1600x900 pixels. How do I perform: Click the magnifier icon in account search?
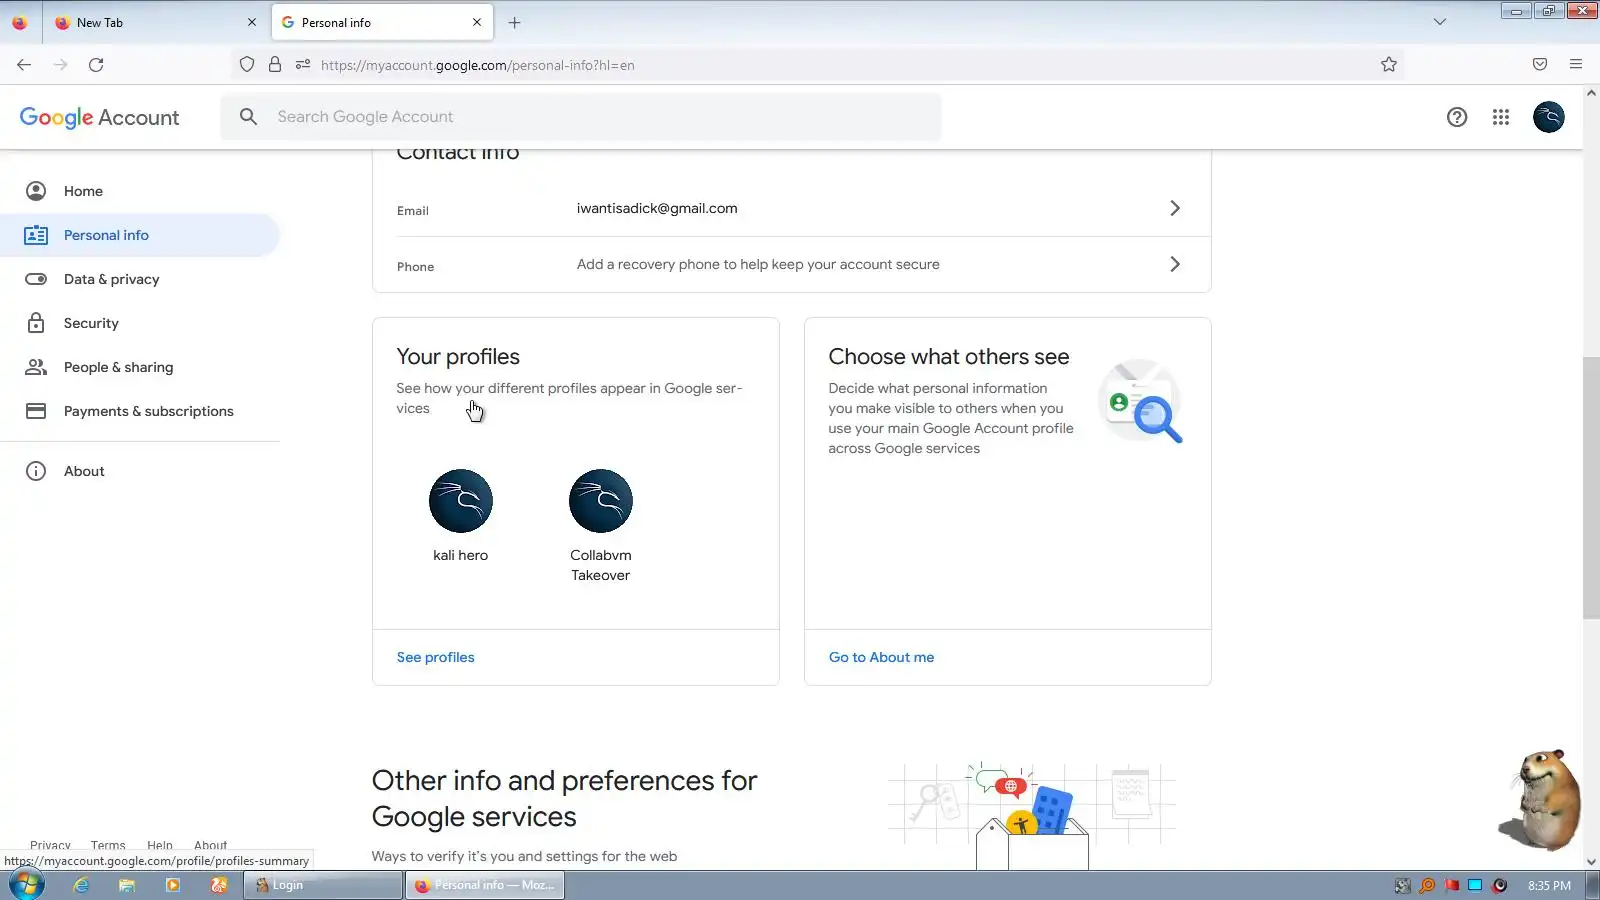tap(249, 117)
